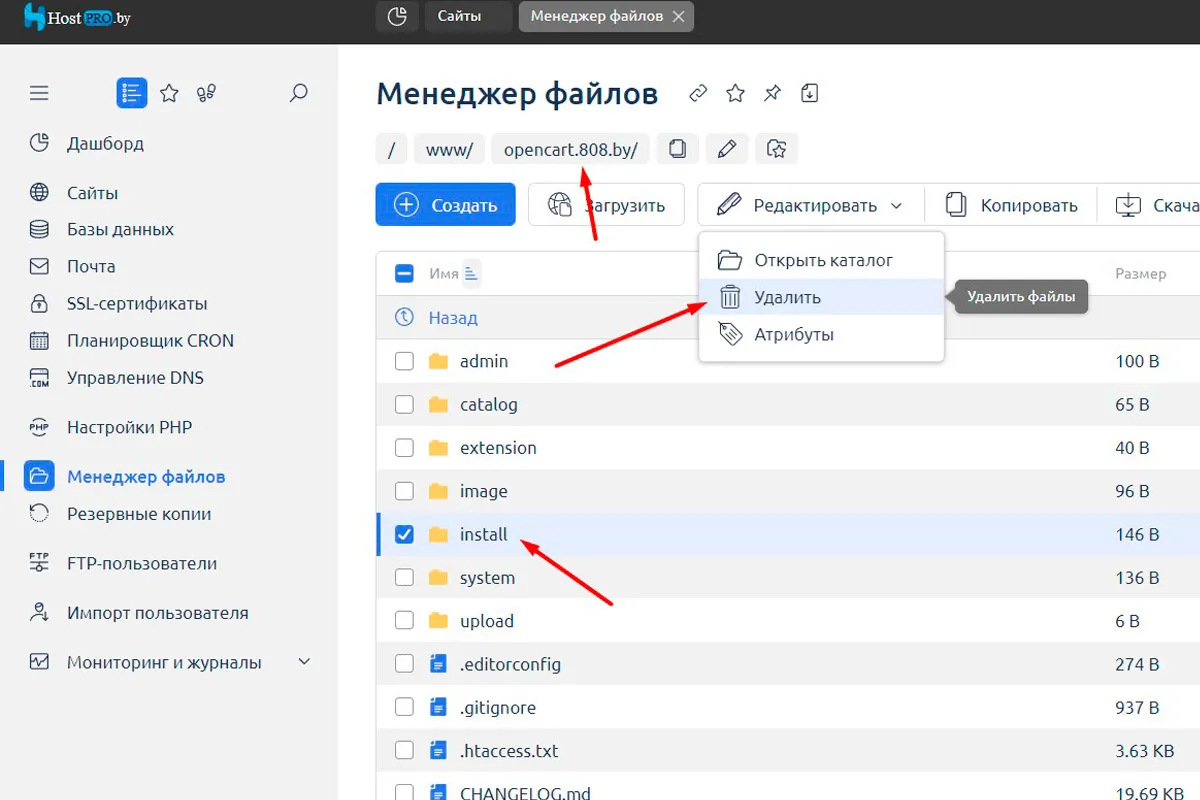Toggle sort order on Имя column
Image resolution: width=1200 pixels, height=800 pixels.
pyautogui.click(x=472, y=273)
